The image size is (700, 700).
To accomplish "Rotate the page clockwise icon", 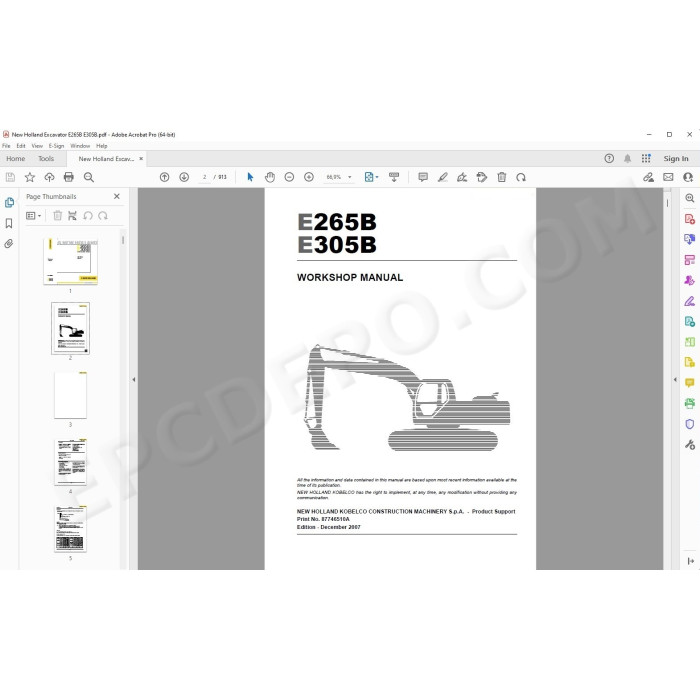I will pyautogui.click(x=521, y=177).
